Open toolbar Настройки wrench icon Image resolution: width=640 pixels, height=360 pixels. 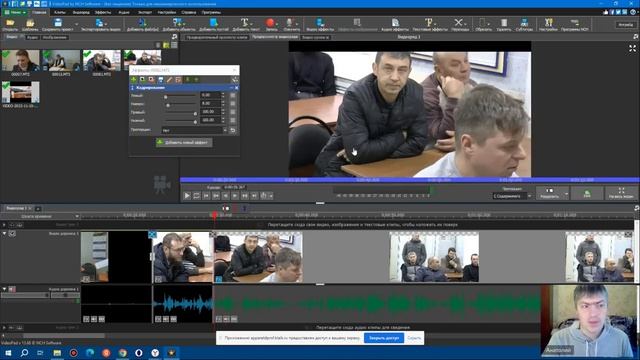click(x=548, y=24)
